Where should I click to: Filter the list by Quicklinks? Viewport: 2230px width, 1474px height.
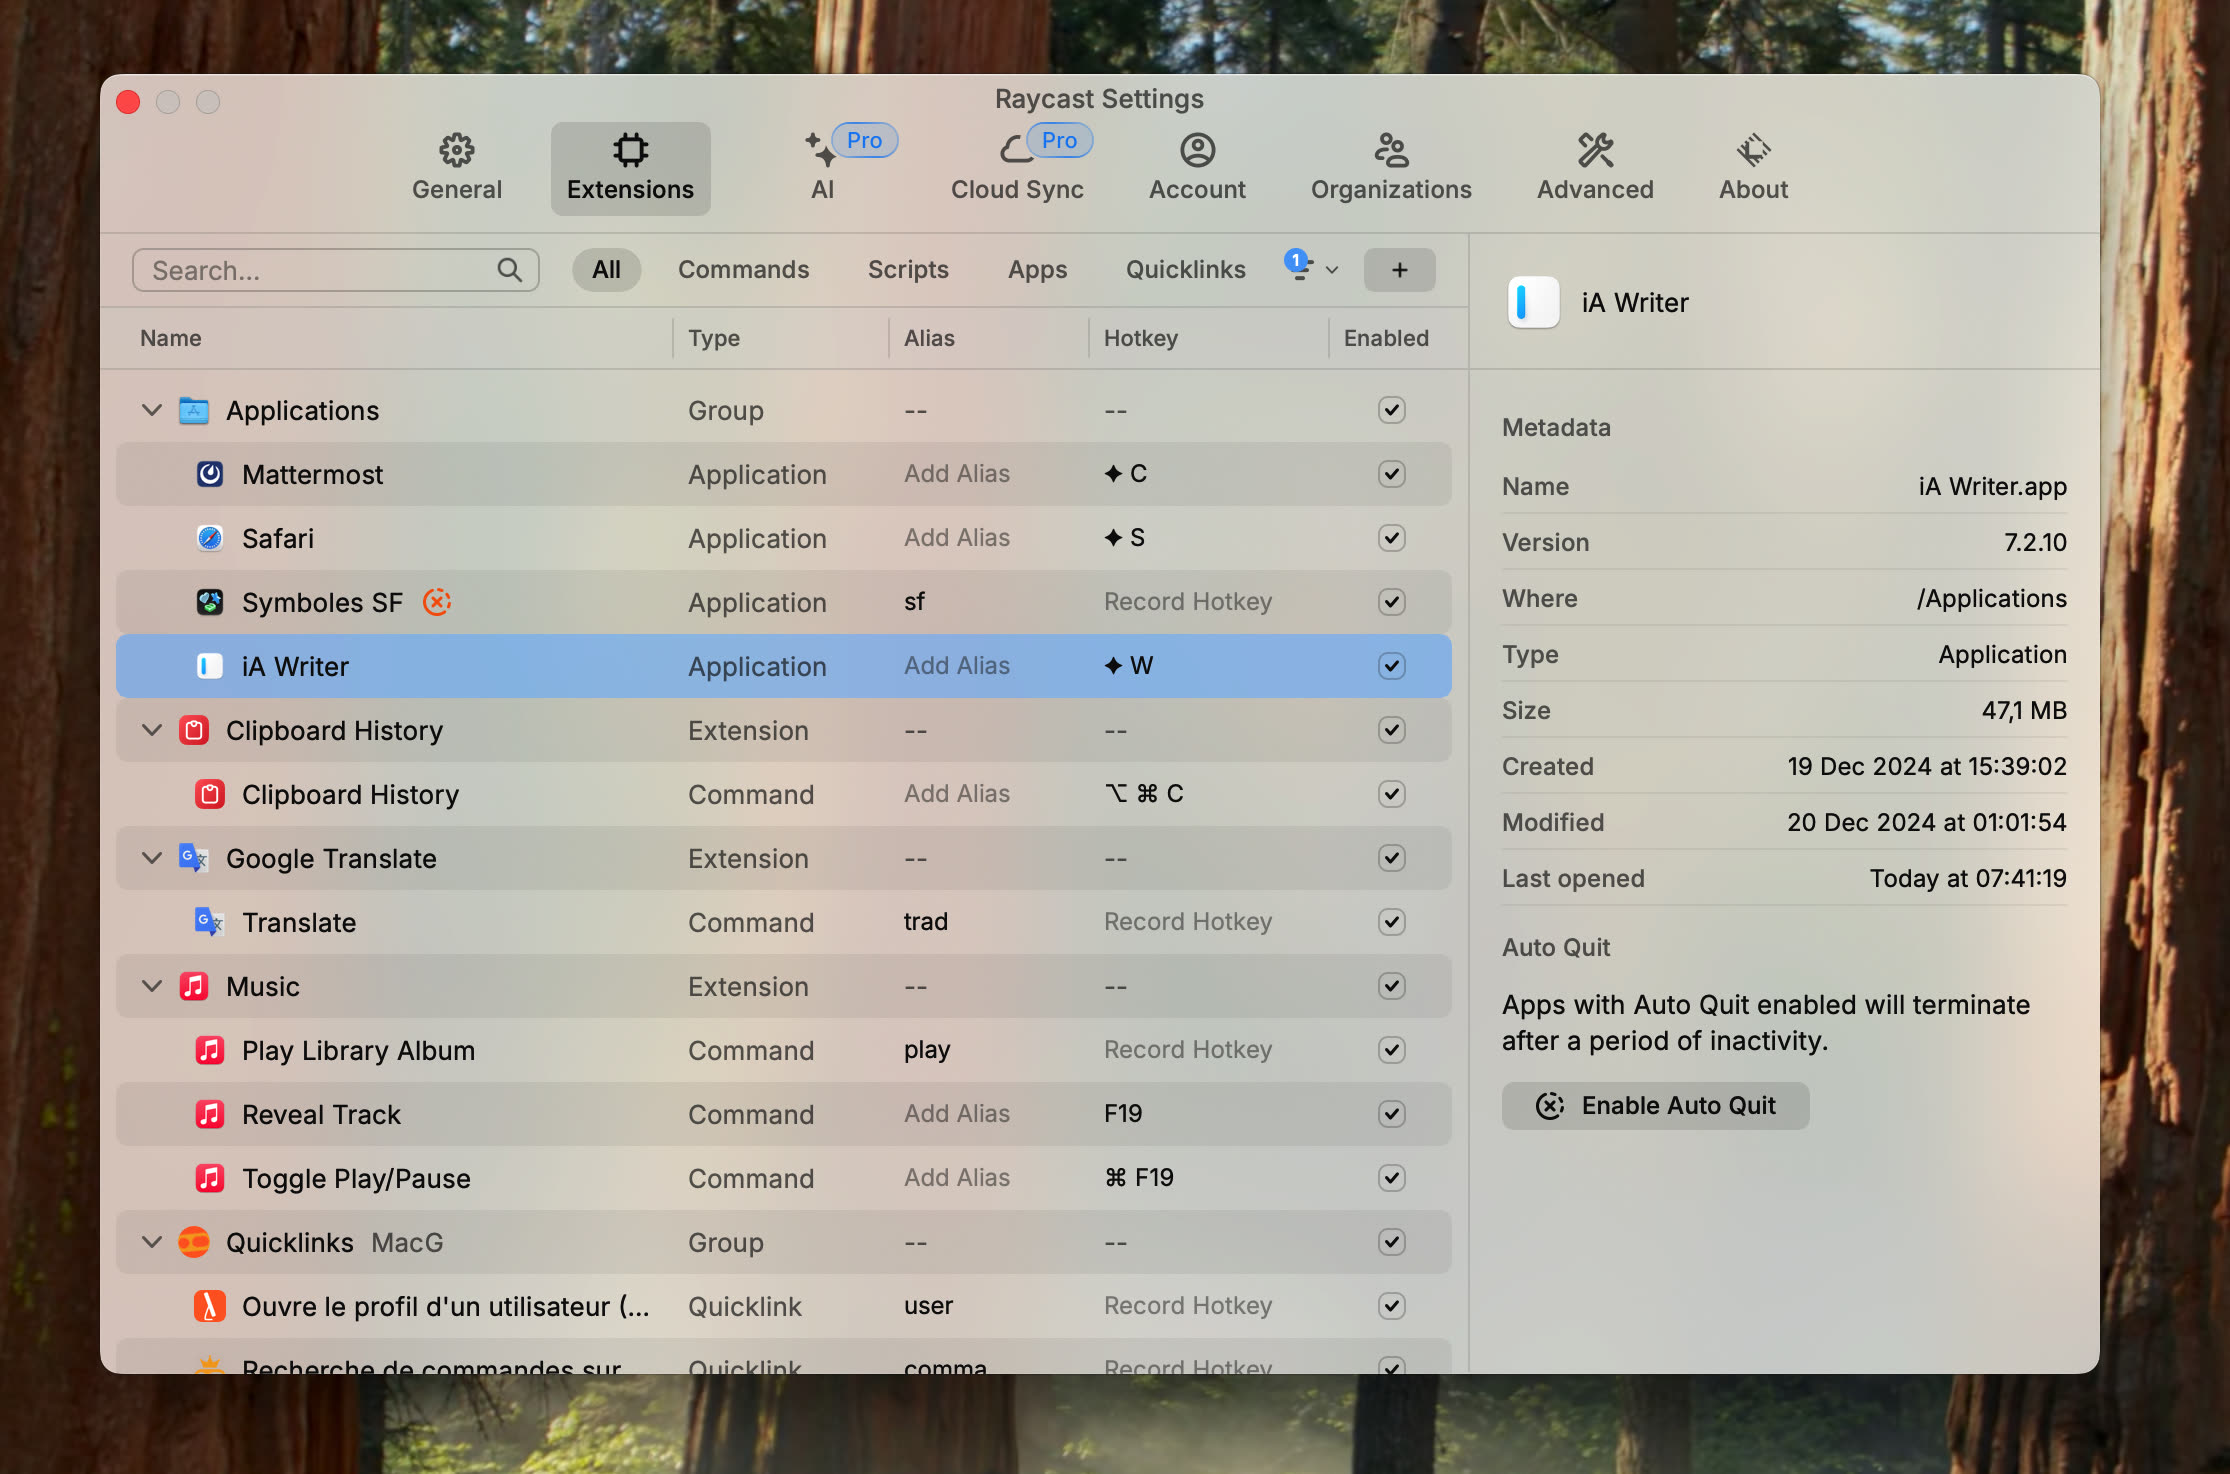[1185, 270]
